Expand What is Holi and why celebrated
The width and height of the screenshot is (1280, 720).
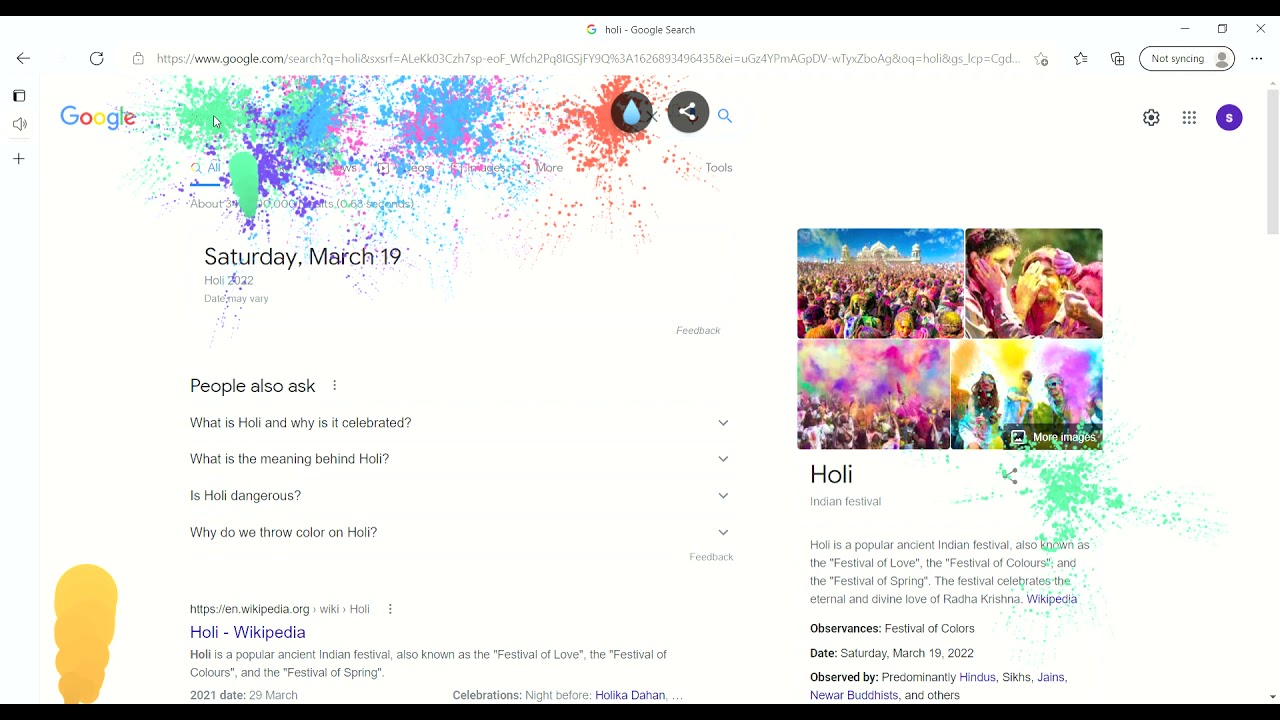(x=460, y=423)
